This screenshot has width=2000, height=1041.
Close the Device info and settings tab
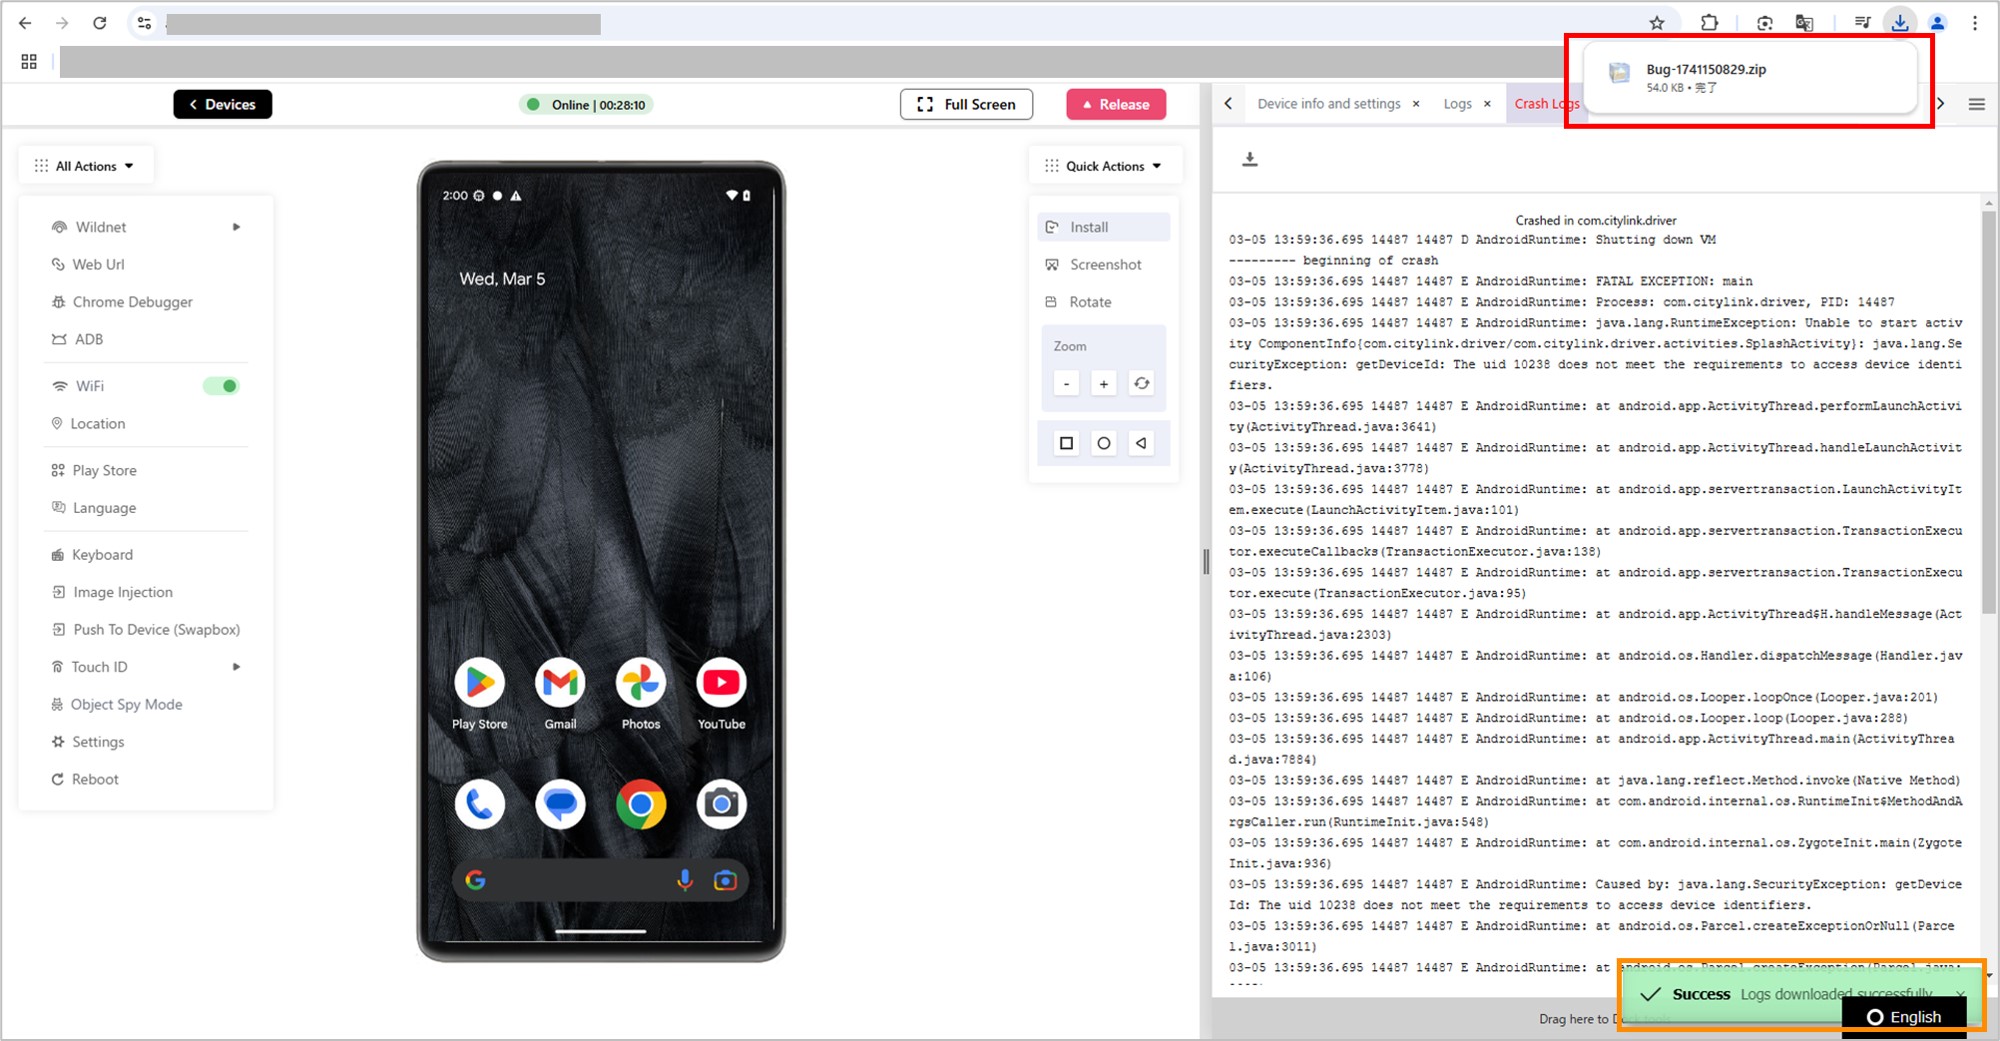tap(1416, 104)
